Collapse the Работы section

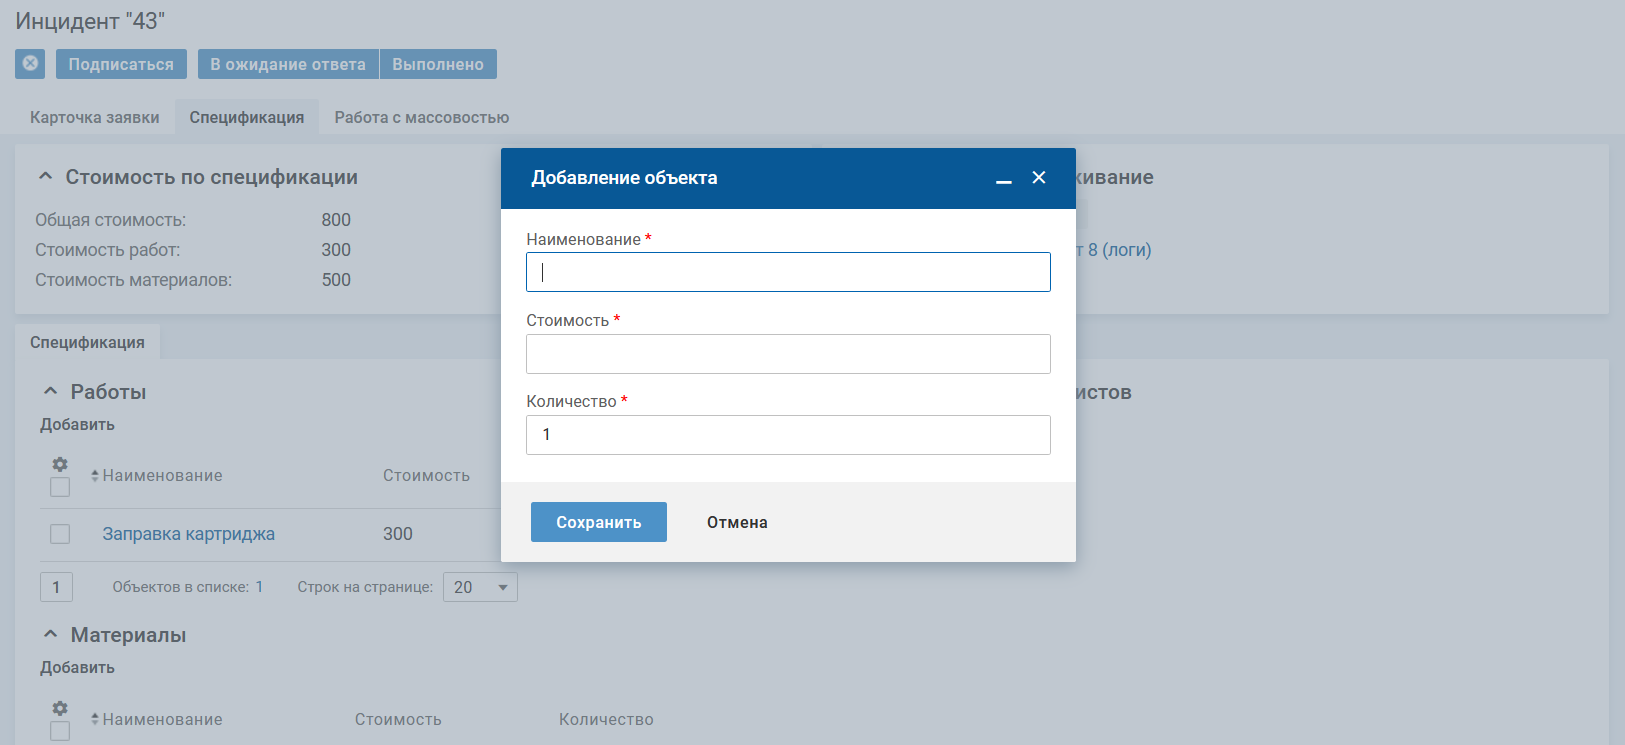50,391
